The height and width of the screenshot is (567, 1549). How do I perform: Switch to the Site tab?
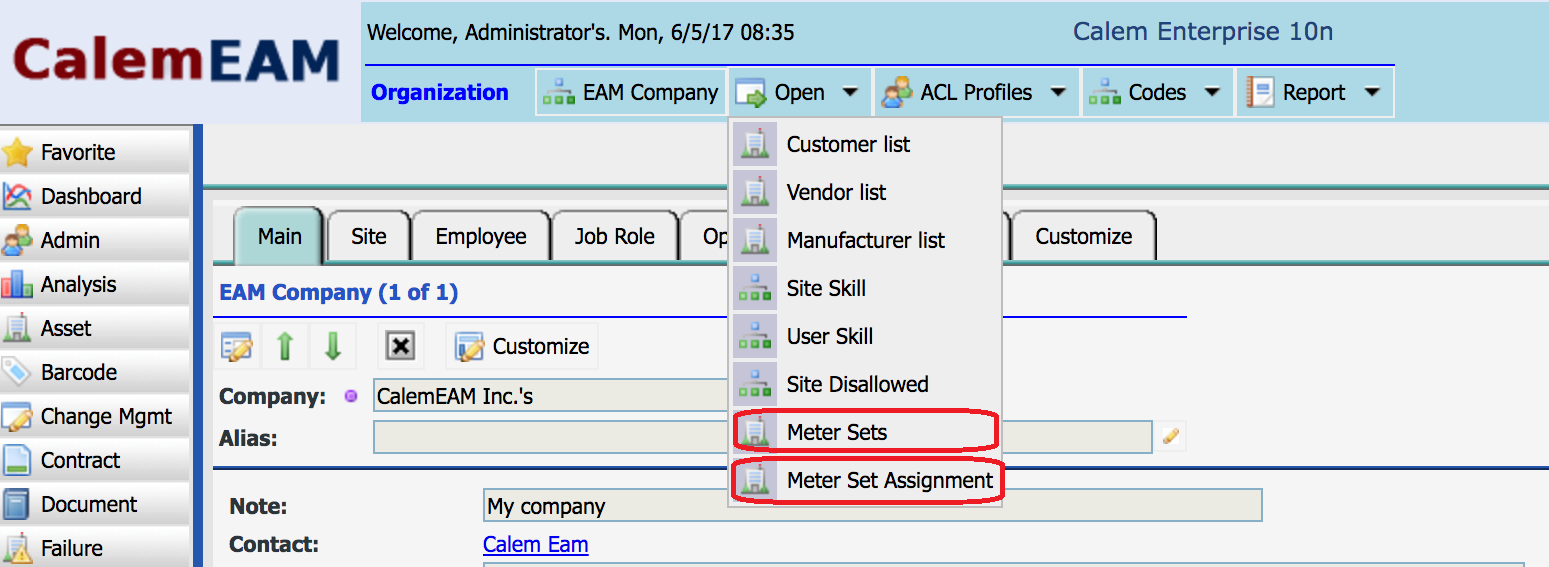coord(368,237)
